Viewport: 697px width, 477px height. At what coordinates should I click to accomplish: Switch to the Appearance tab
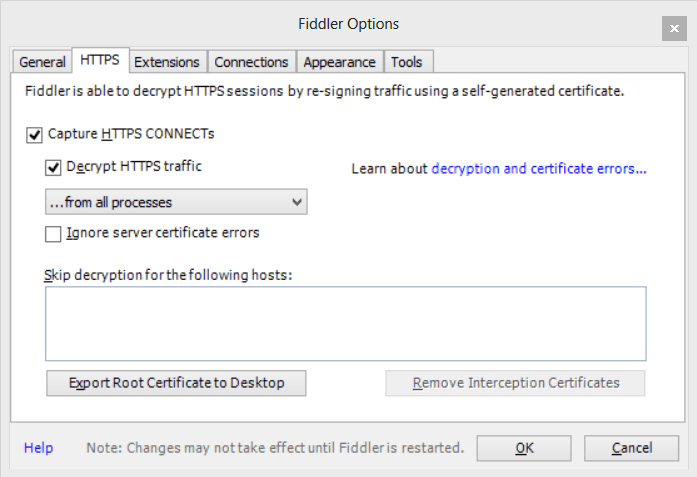(339, 62)
